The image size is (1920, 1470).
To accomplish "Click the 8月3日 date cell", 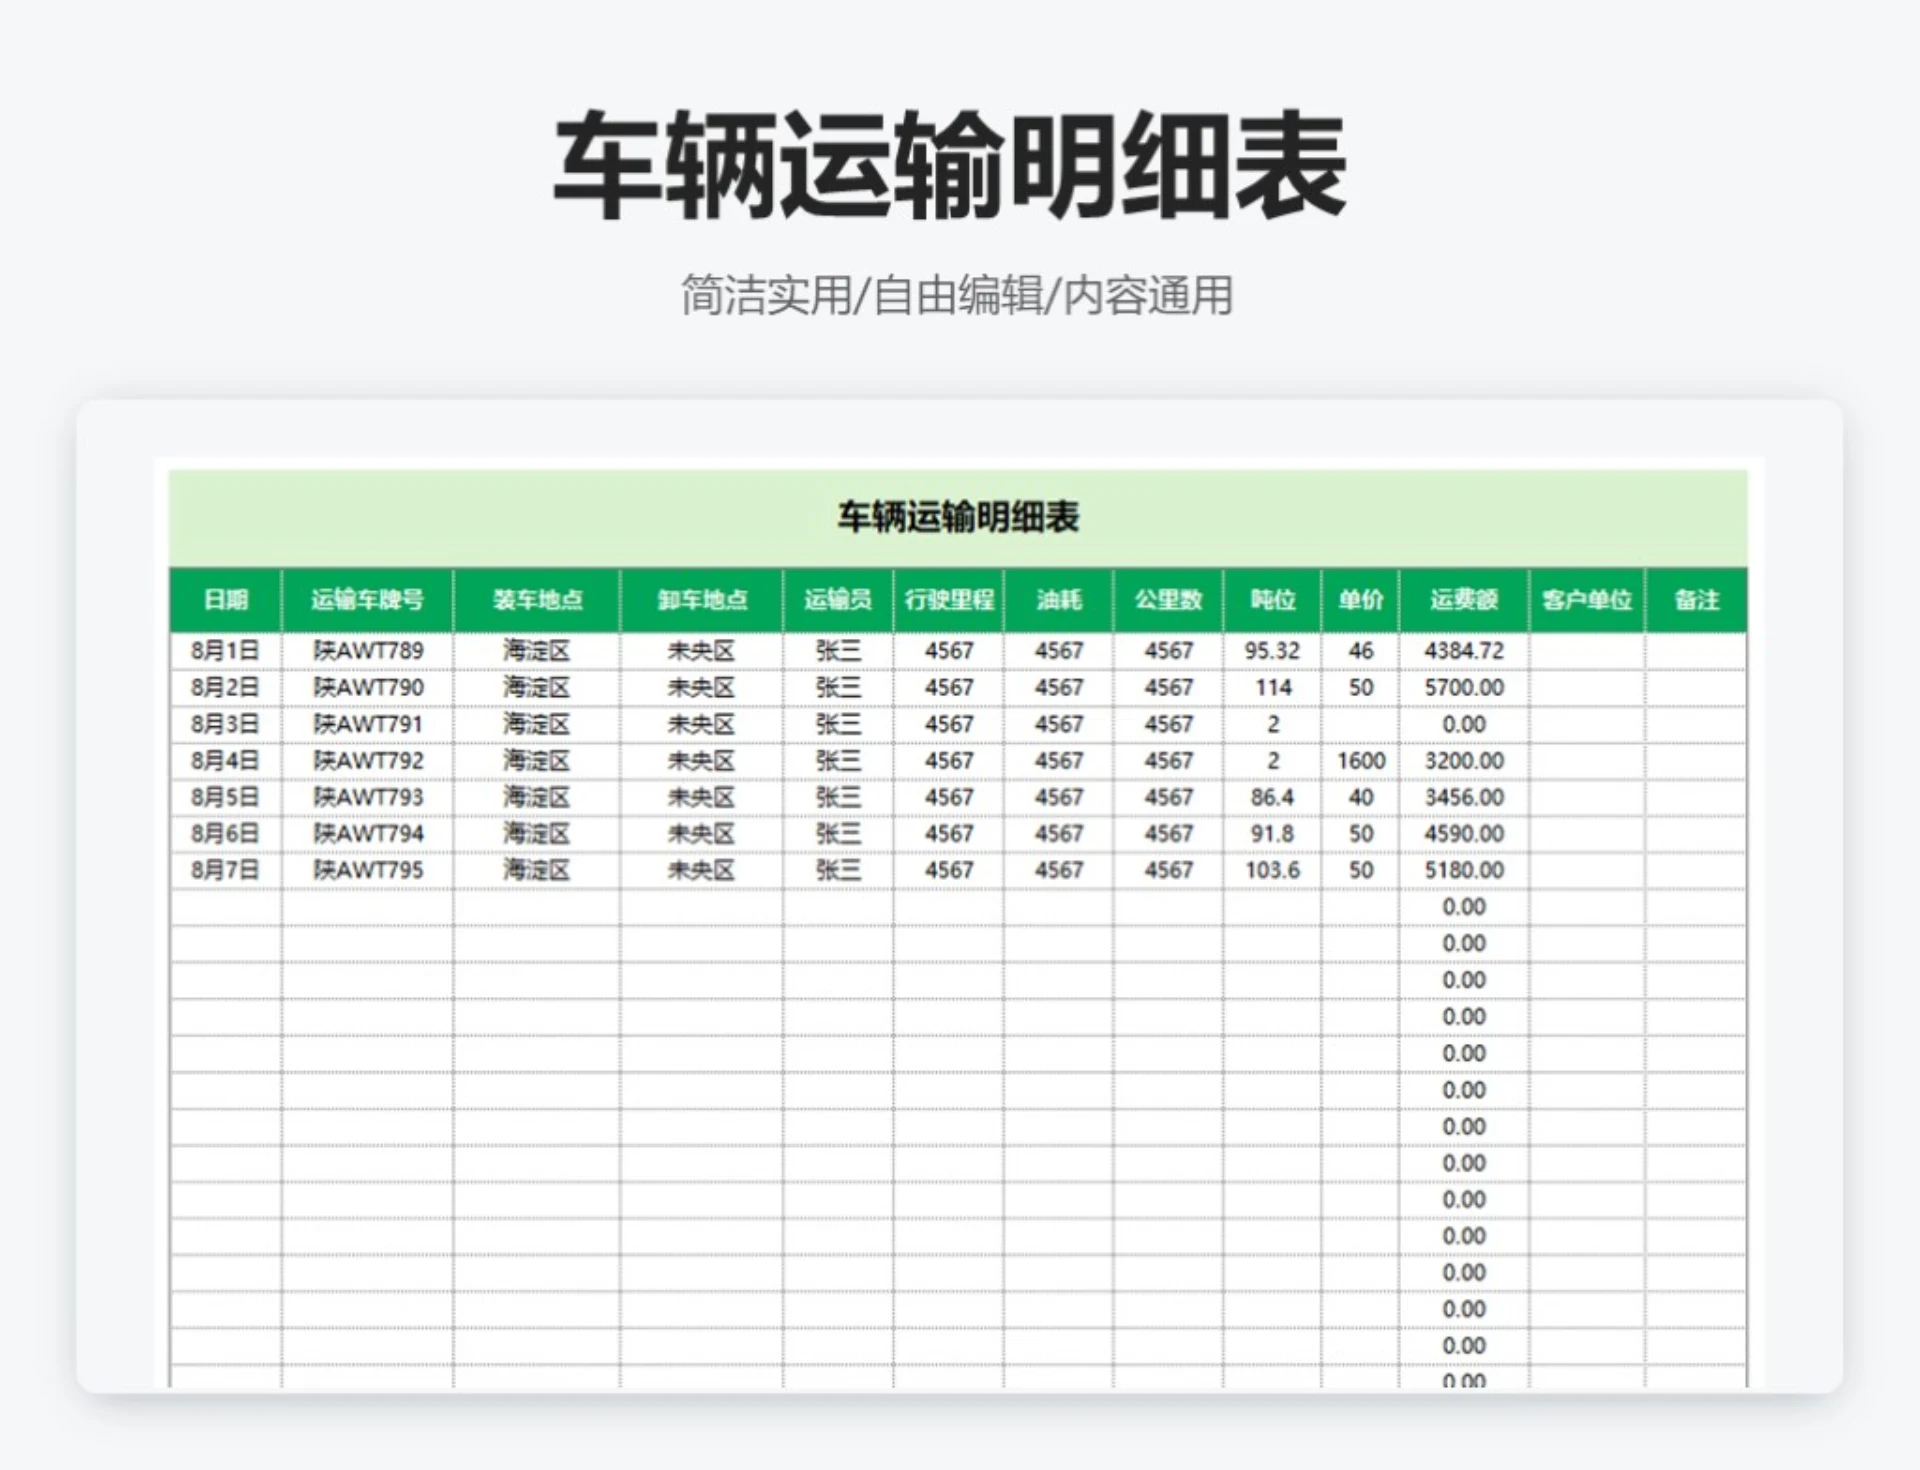I will (223, 723).
